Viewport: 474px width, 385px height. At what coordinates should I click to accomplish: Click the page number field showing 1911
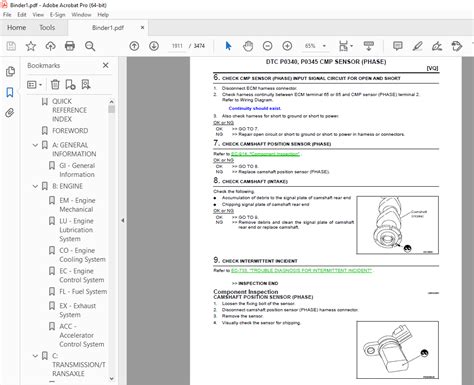pyautogui.click(x=177, y=46)
